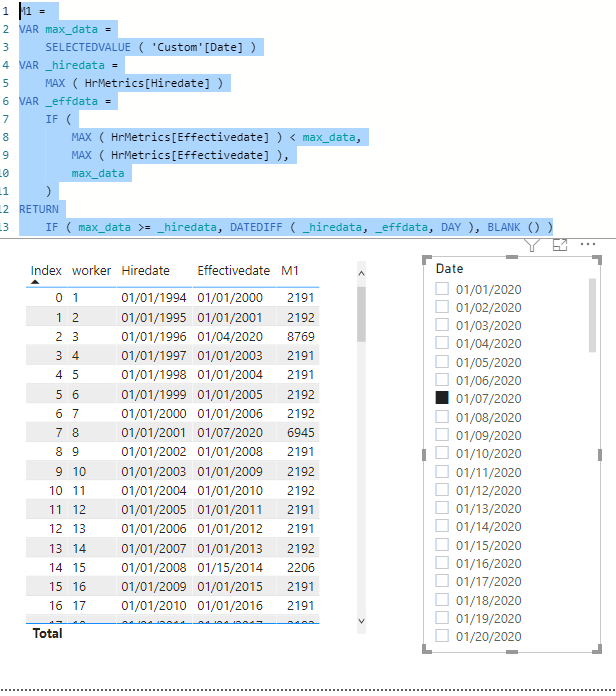
Task: Click formula line number 13
Action: [x=4, y=227]
